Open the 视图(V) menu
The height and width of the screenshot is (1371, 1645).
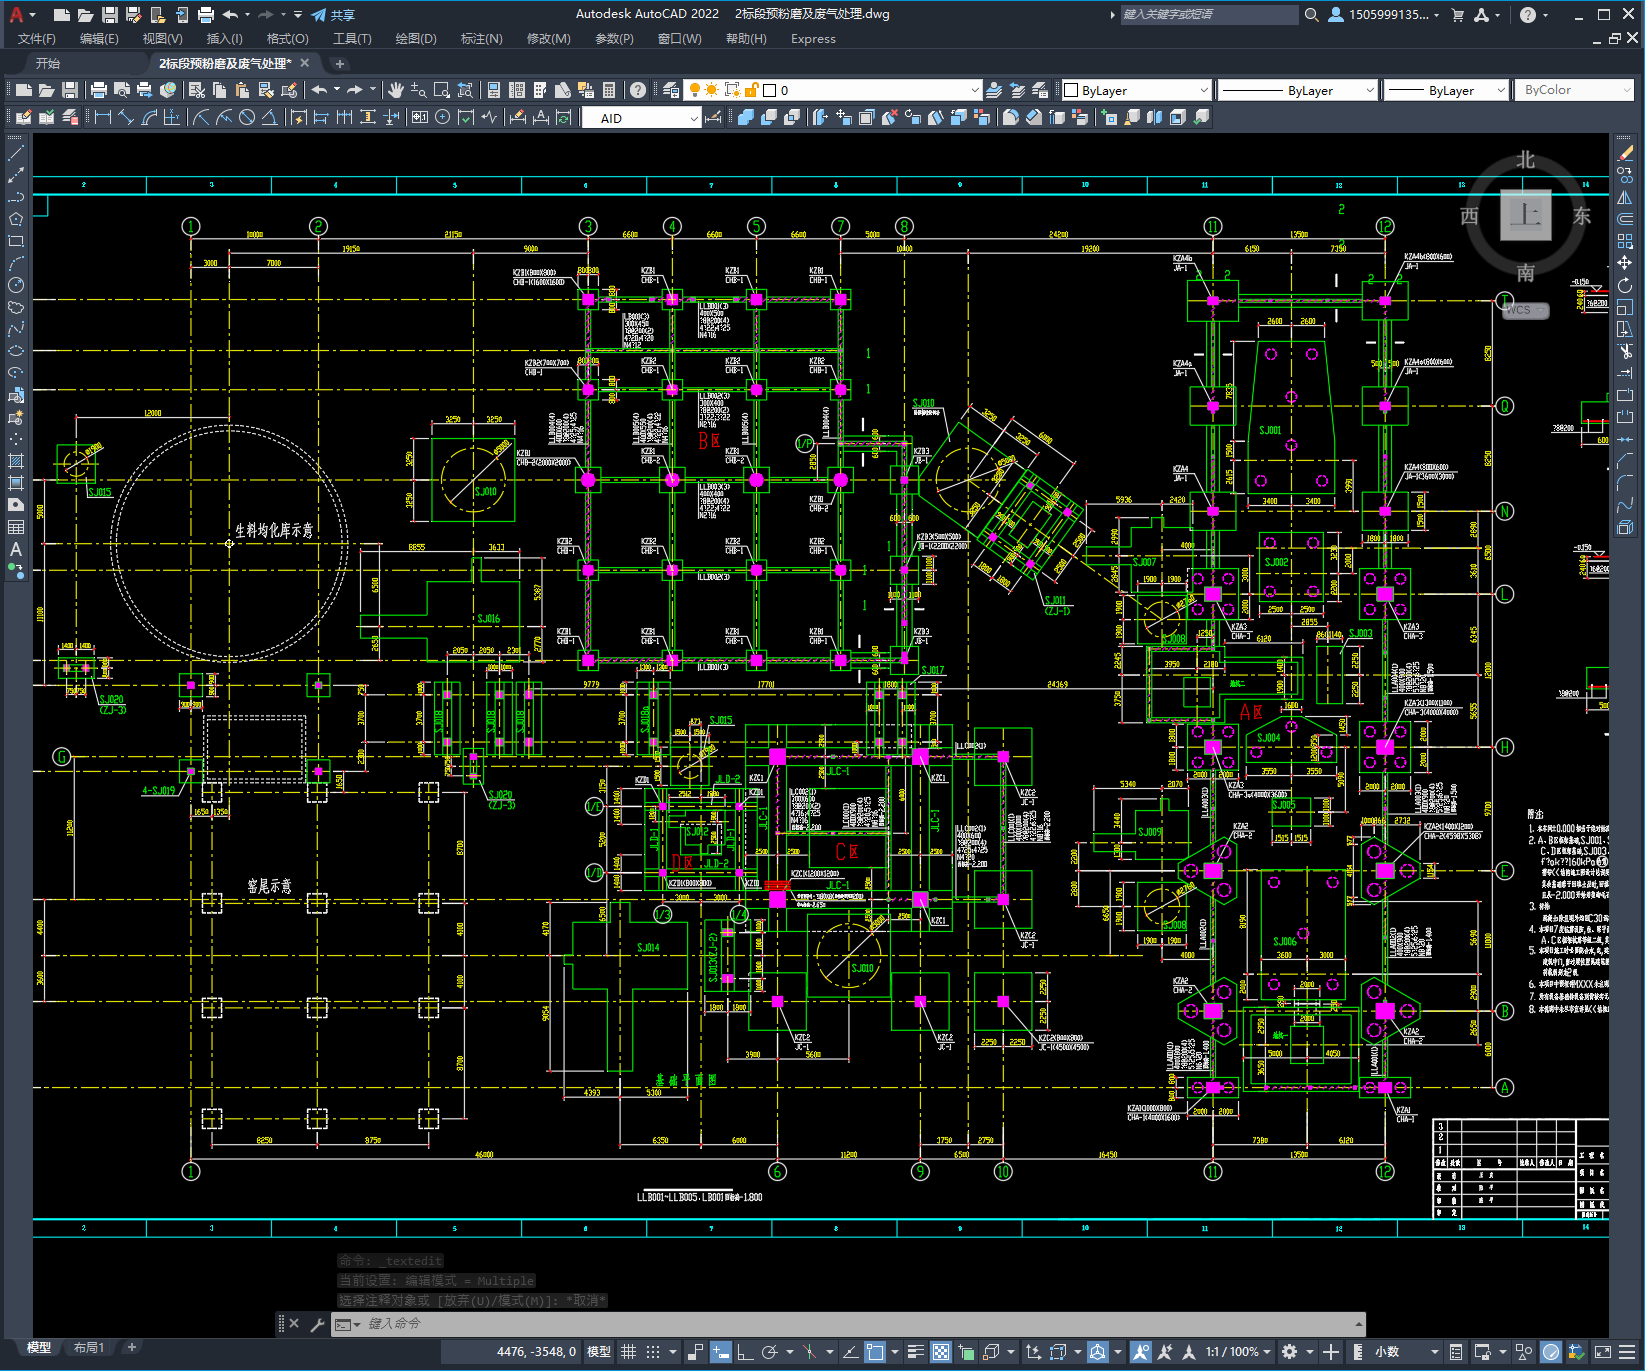[162, 39]
